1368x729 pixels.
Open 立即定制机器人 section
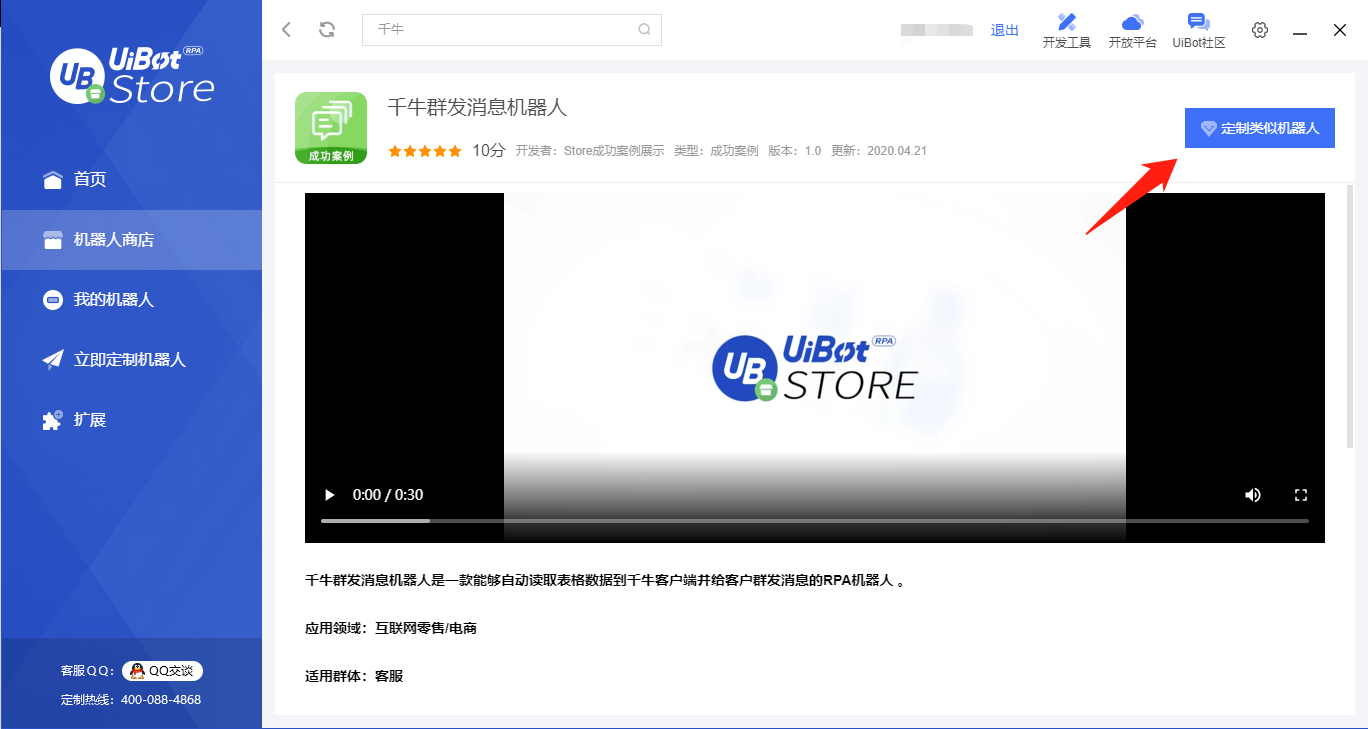pyautogui.click(x=113, y=359)
